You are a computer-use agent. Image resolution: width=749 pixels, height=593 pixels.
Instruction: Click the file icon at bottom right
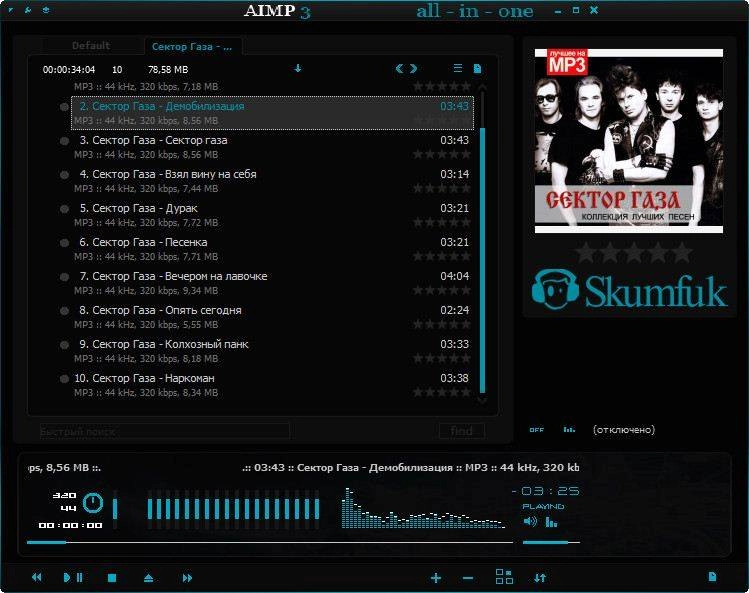(x=712, y=576)
